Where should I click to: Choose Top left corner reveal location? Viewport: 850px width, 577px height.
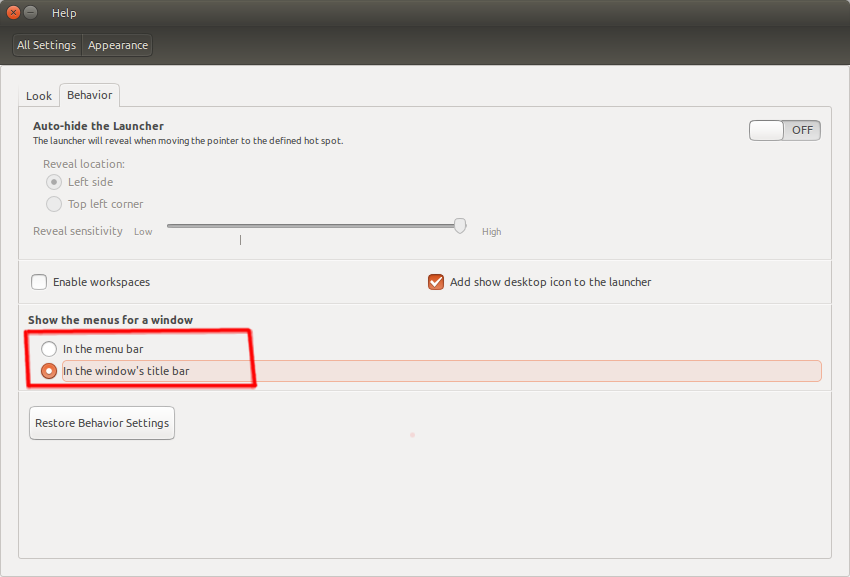54,204
